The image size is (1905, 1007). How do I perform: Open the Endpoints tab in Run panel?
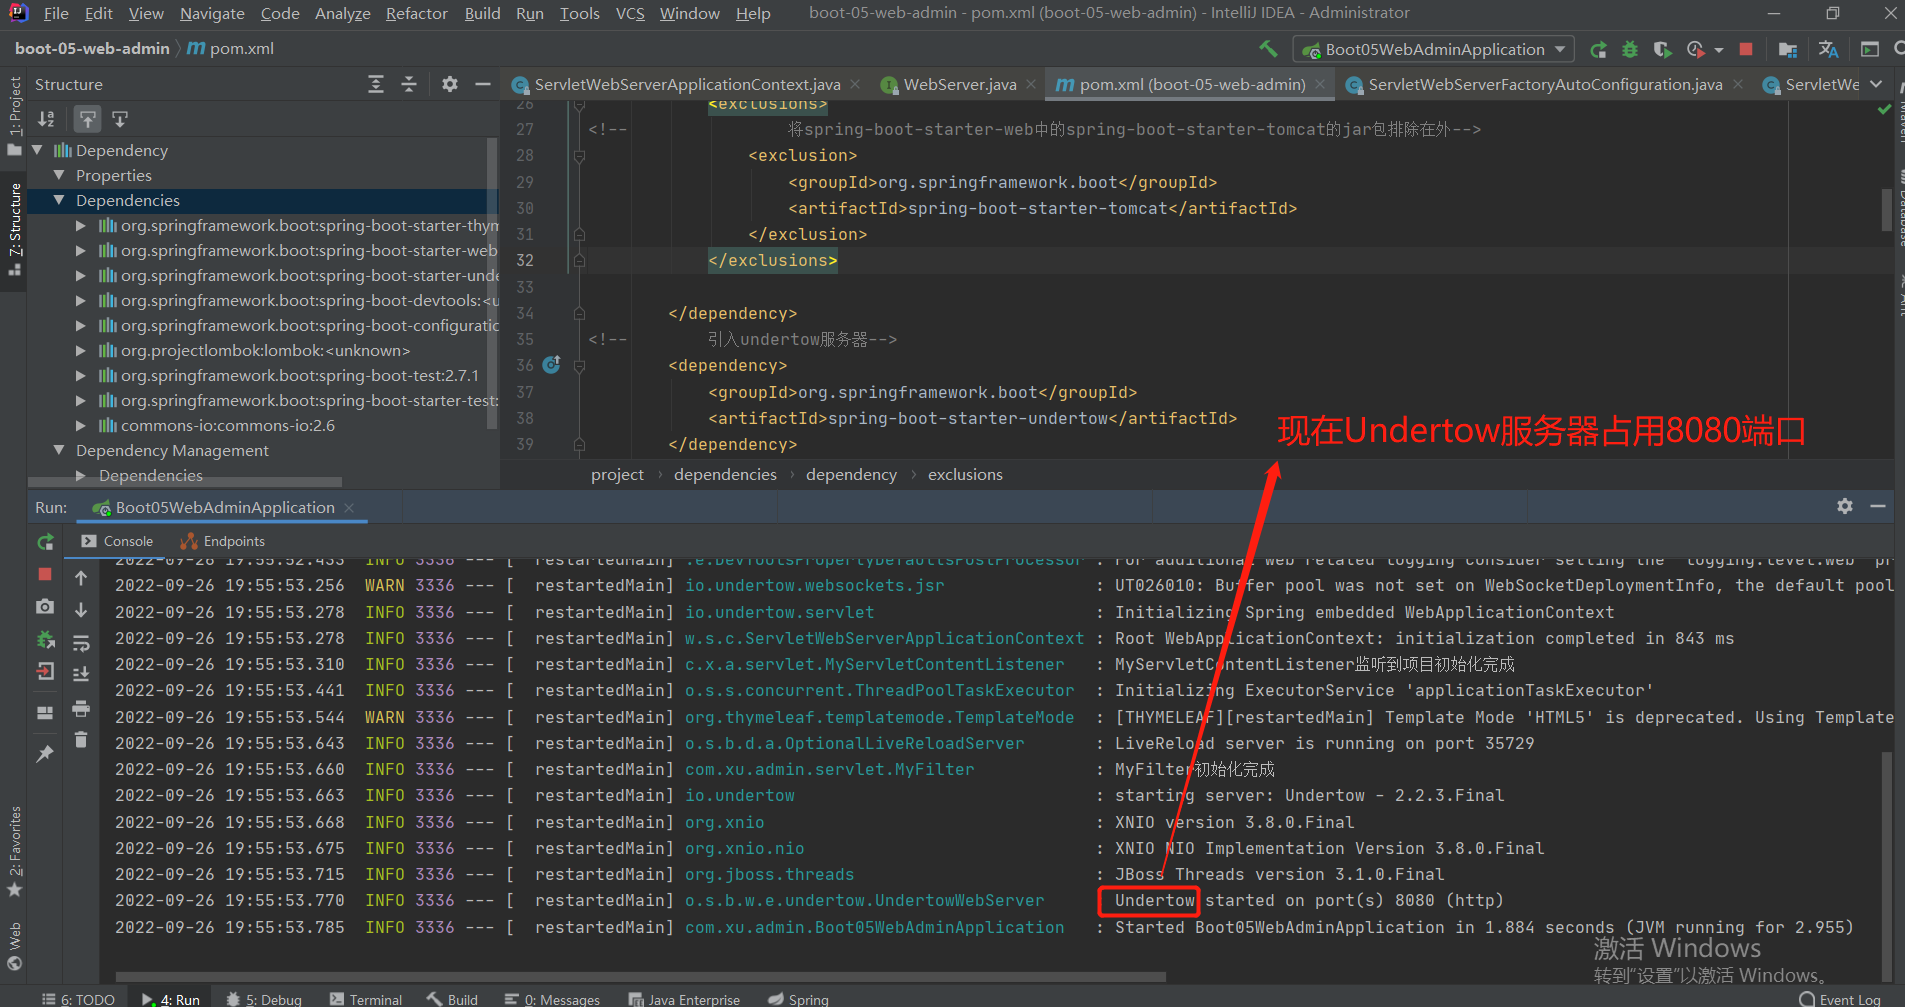pos(223,541)
